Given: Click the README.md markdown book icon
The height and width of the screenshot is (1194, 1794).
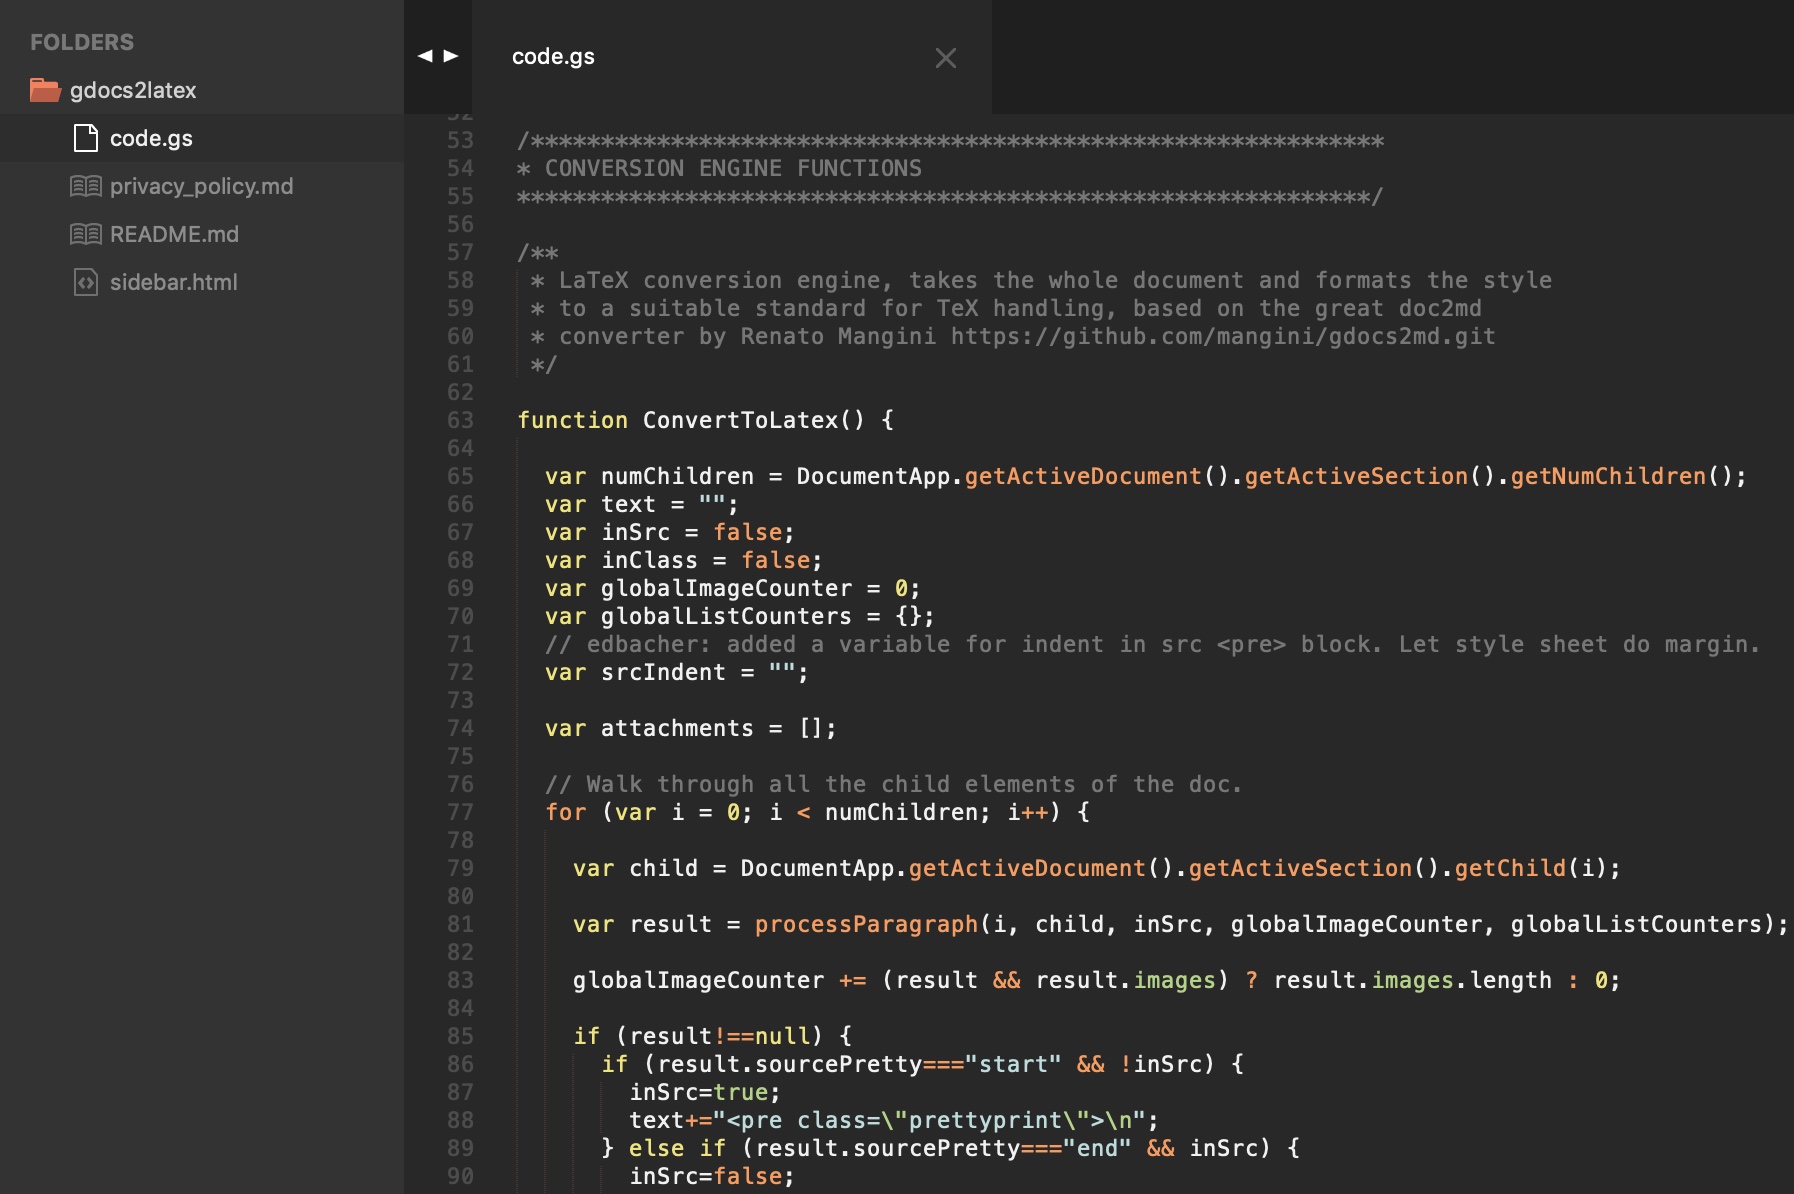Looking at the screenshot, I should coord(86,234).
